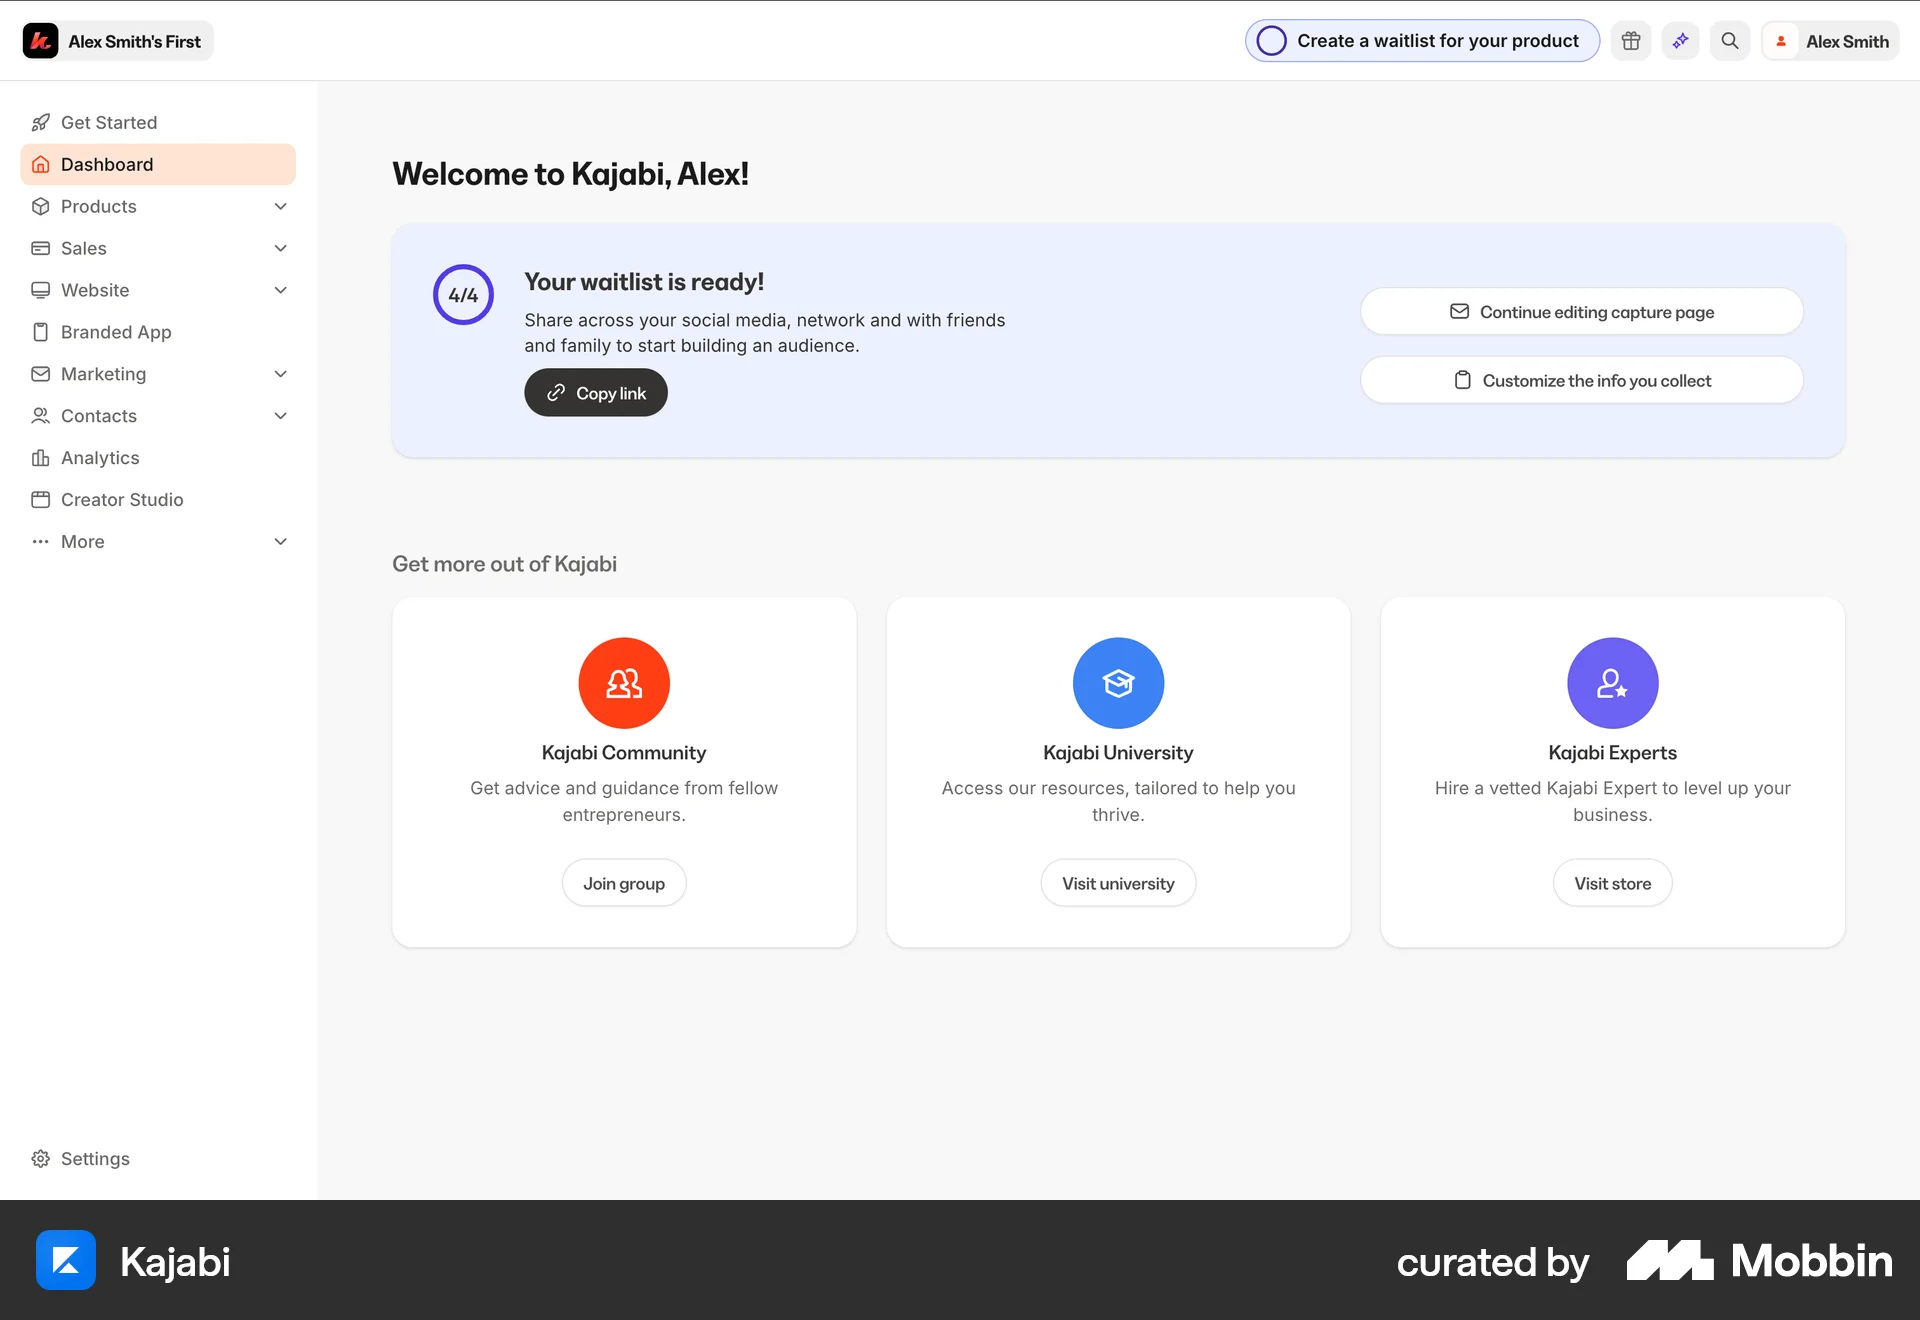The height and width of the screenshot is (1320, 1920).
Task: Click the Copy link button
Action: (x=595, y=392)
